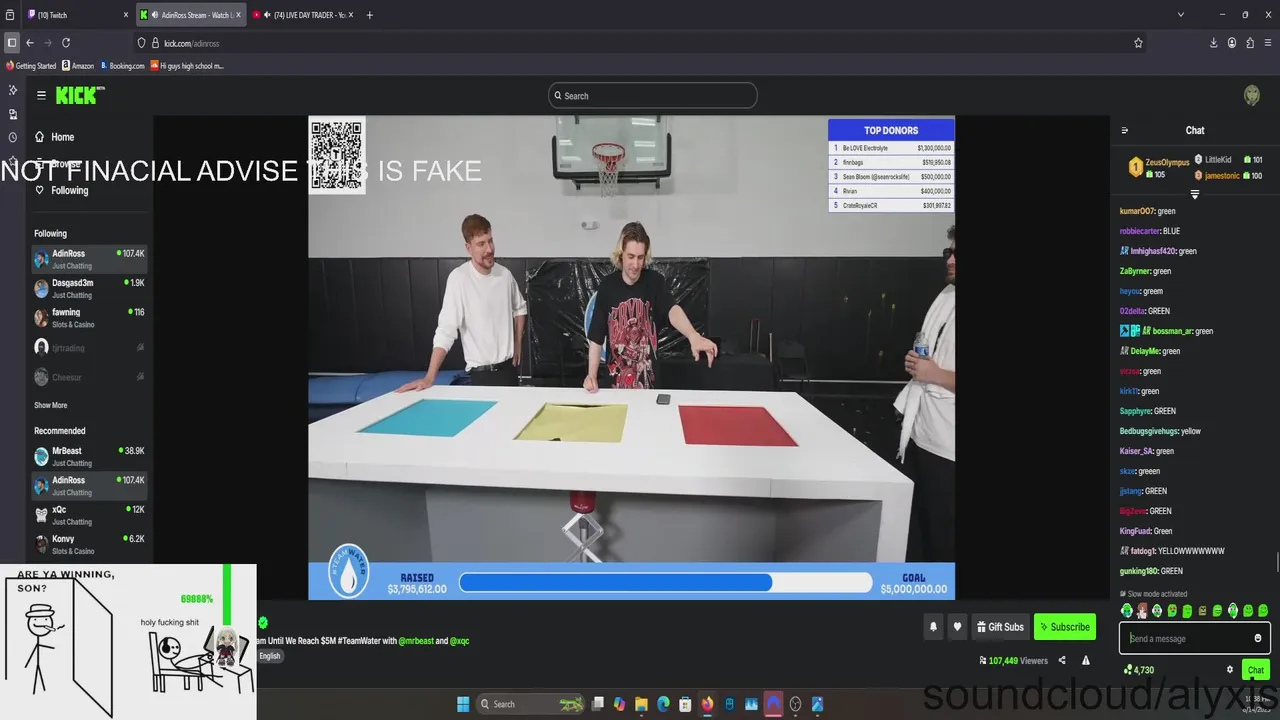Open the Windows Start menu
1280x720 pixels.
[463, 704]
